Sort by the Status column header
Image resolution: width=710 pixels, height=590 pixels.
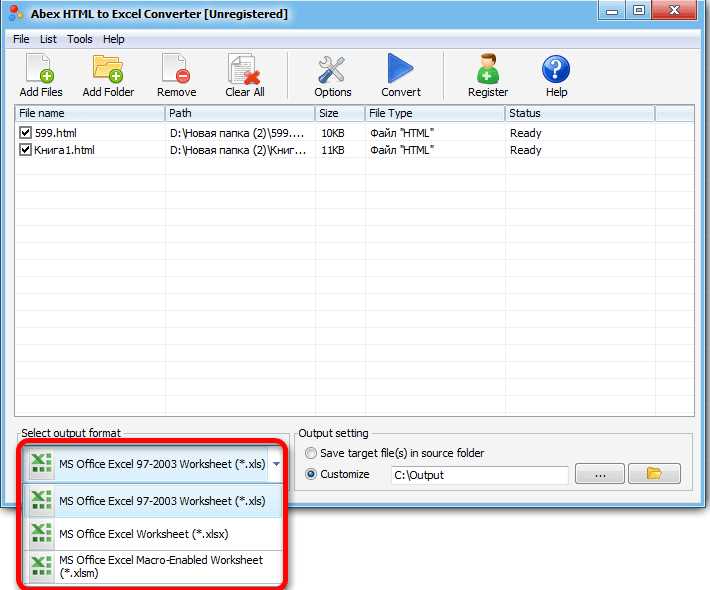pos(580,113)
